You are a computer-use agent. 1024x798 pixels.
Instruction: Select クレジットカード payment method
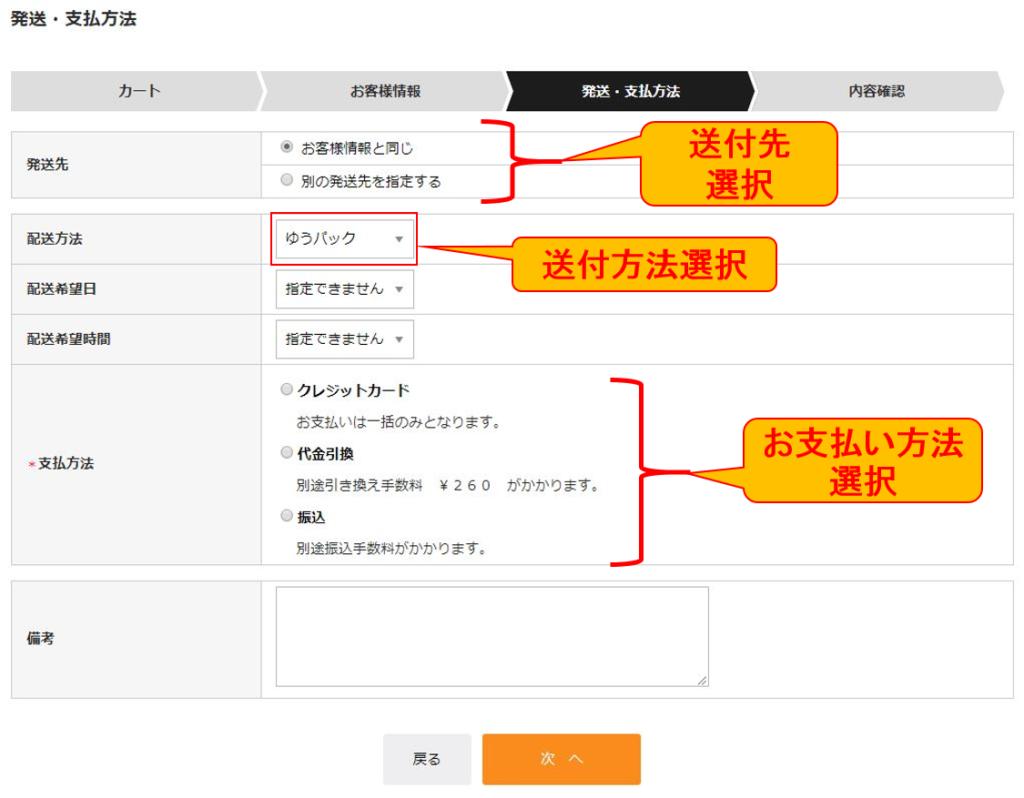(x=287, y=389)
